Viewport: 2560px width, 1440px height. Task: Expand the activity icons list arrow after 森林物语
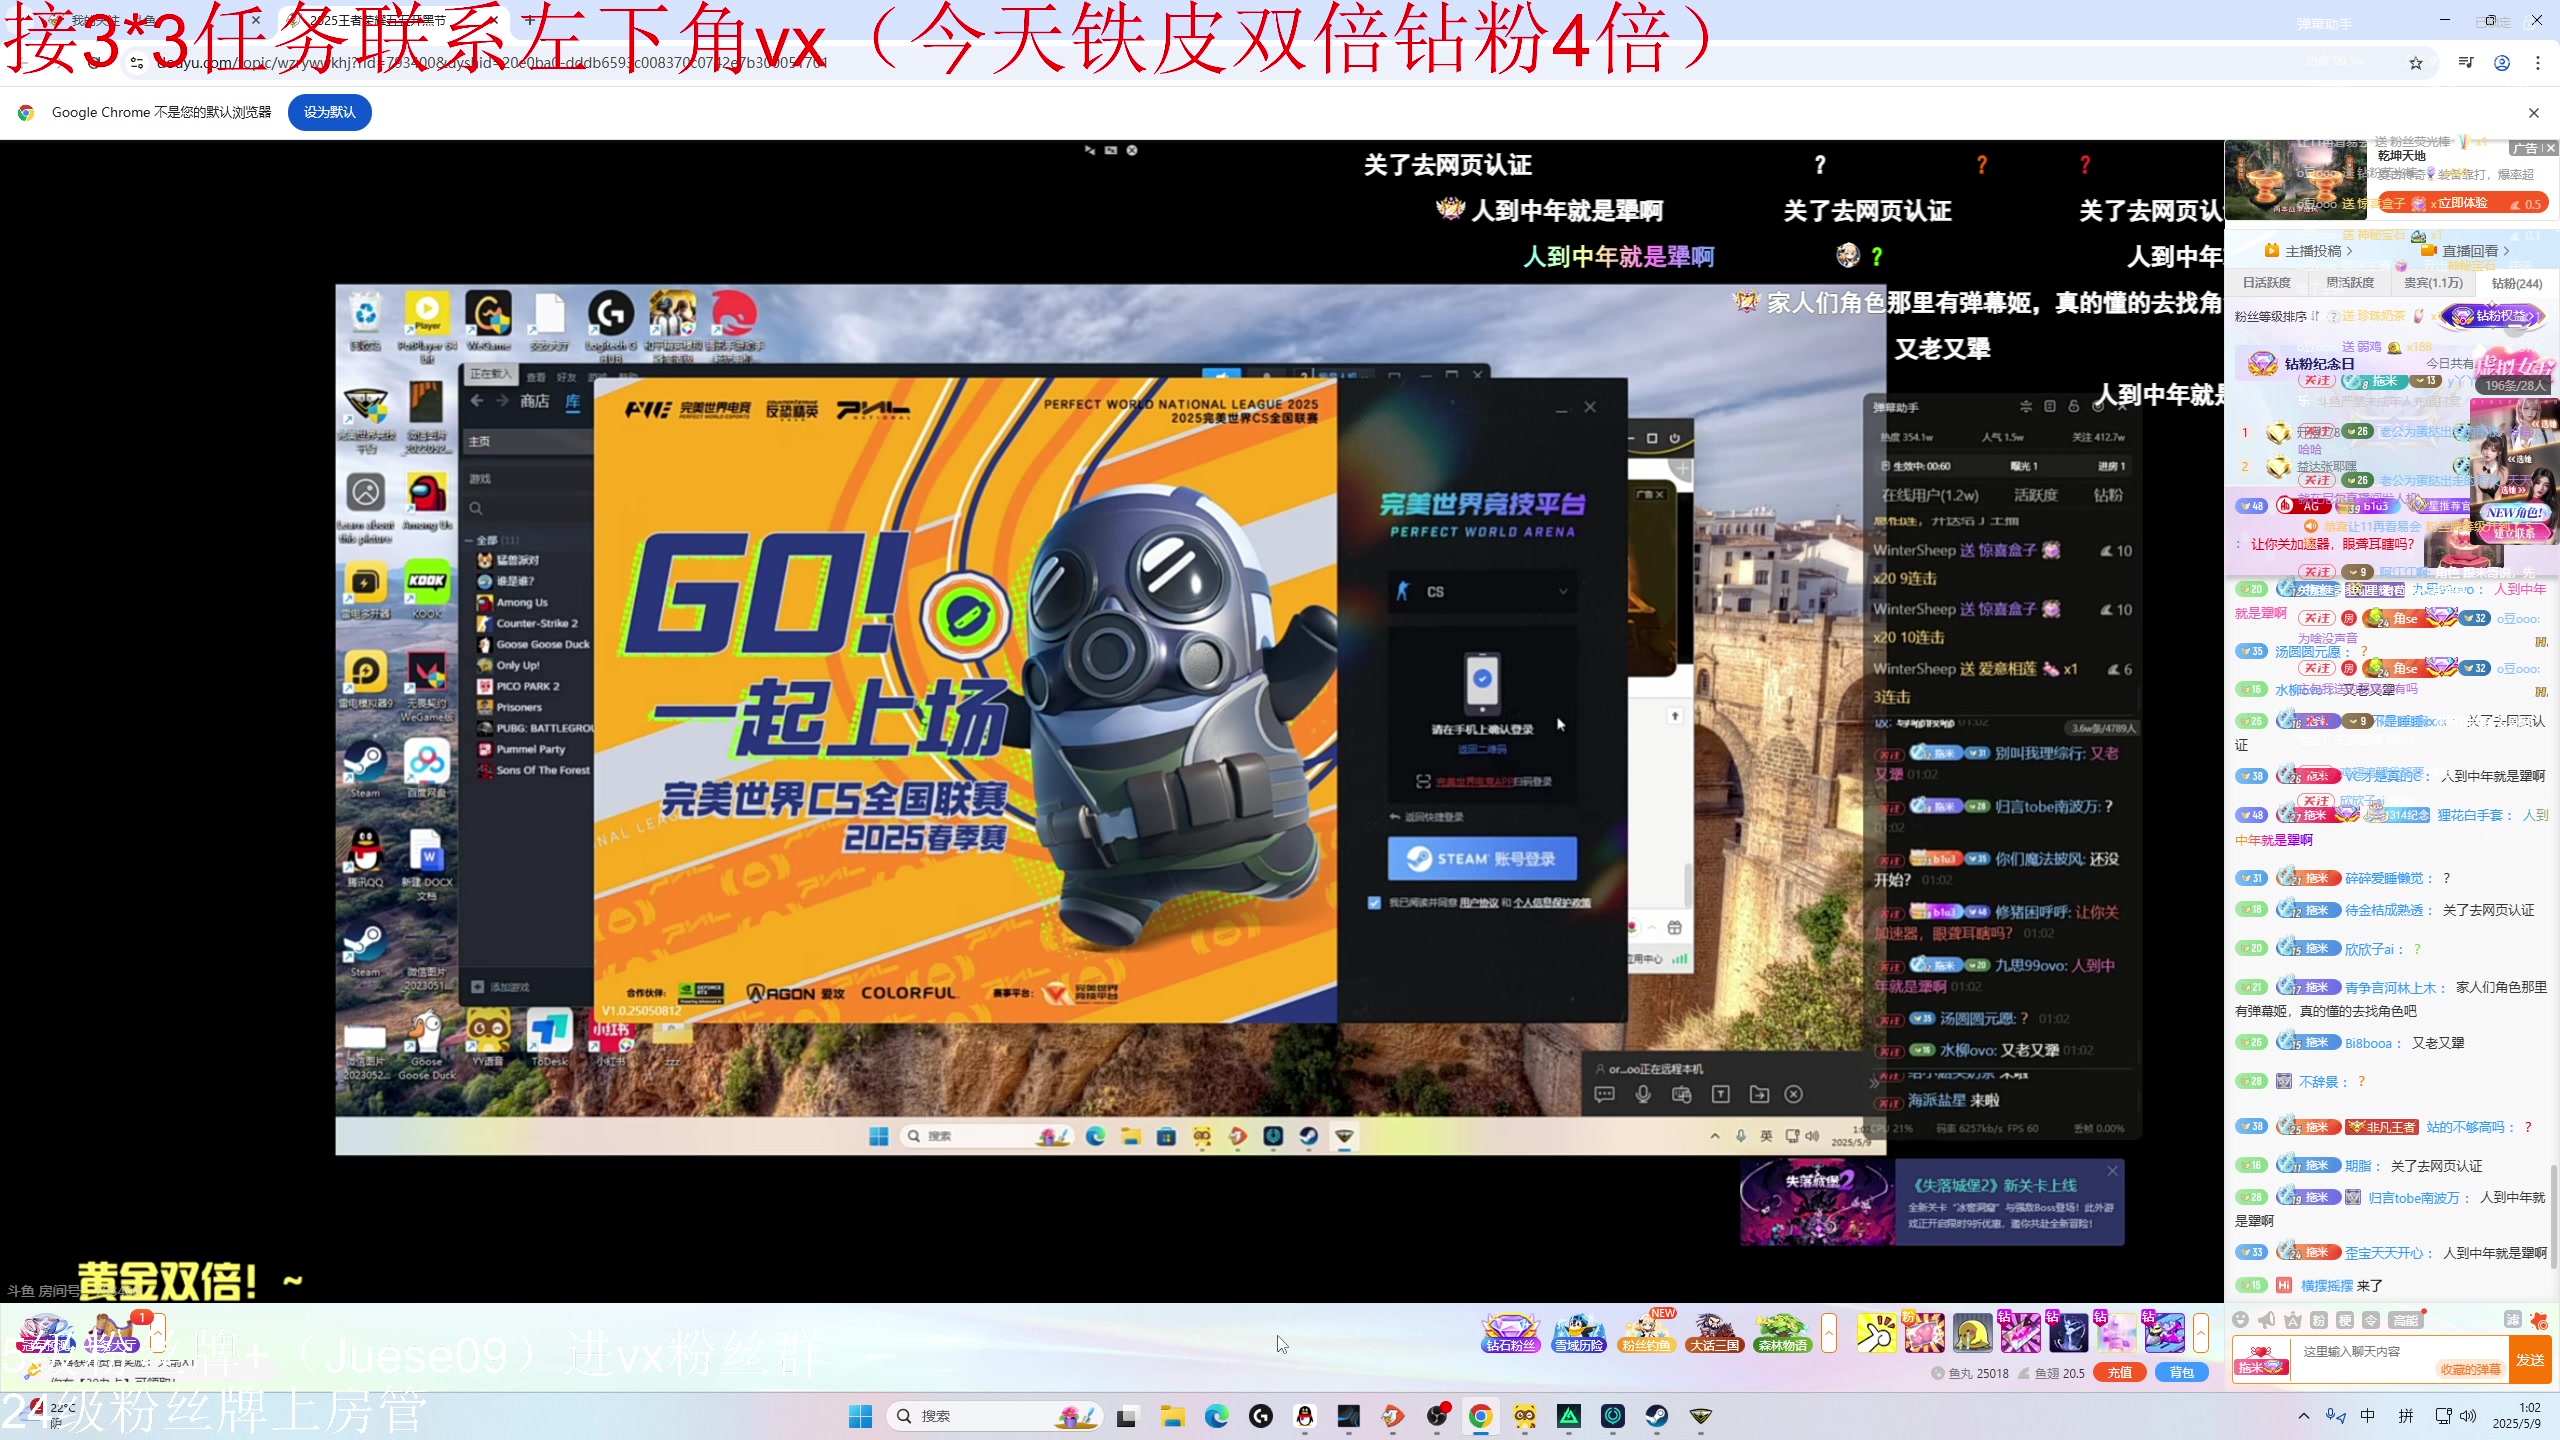click(x=1829, y=1333)
